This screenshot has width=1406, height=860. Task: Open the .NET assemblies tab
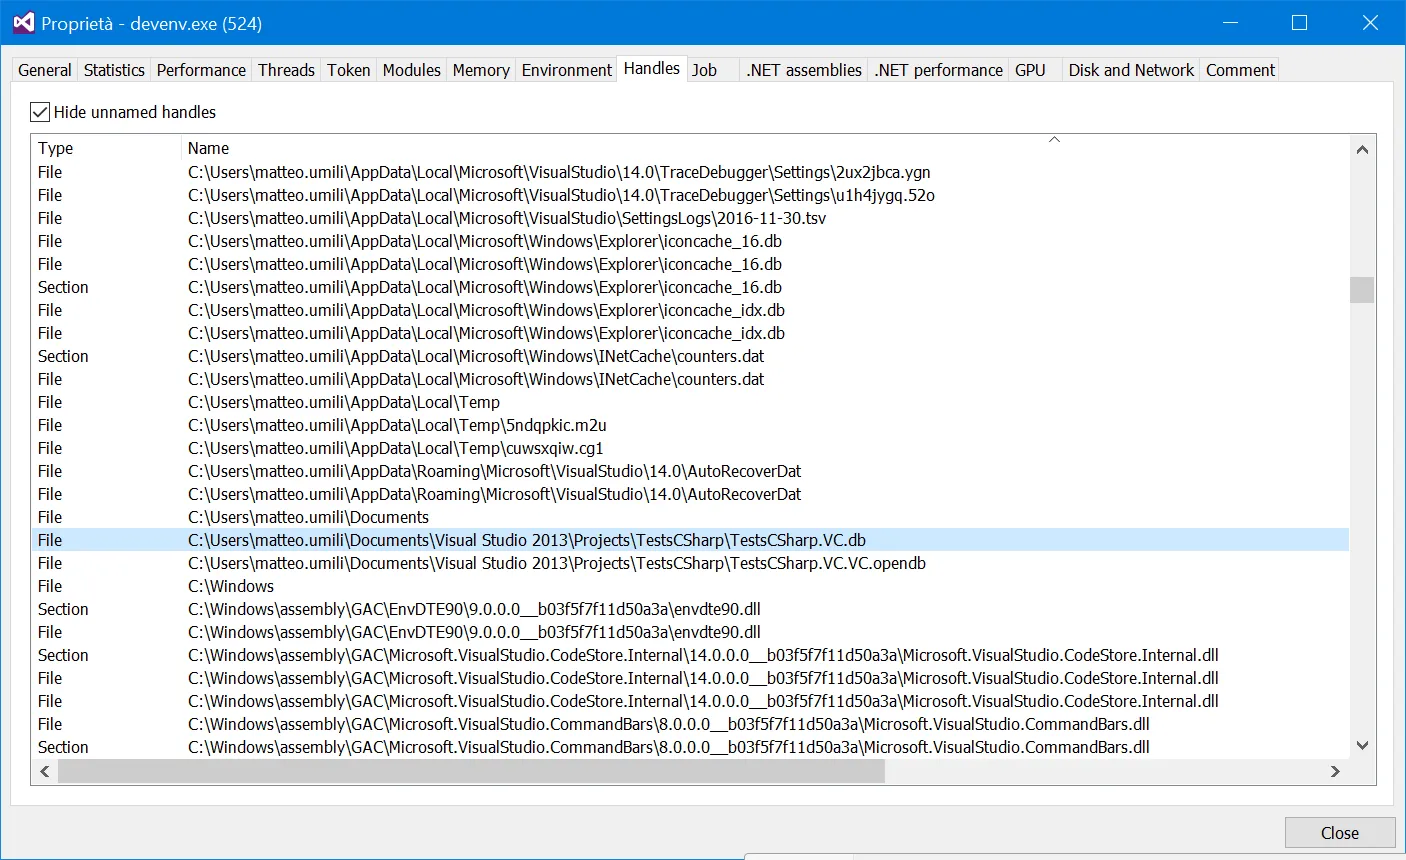pyautogui.click(x=804, y=70)
